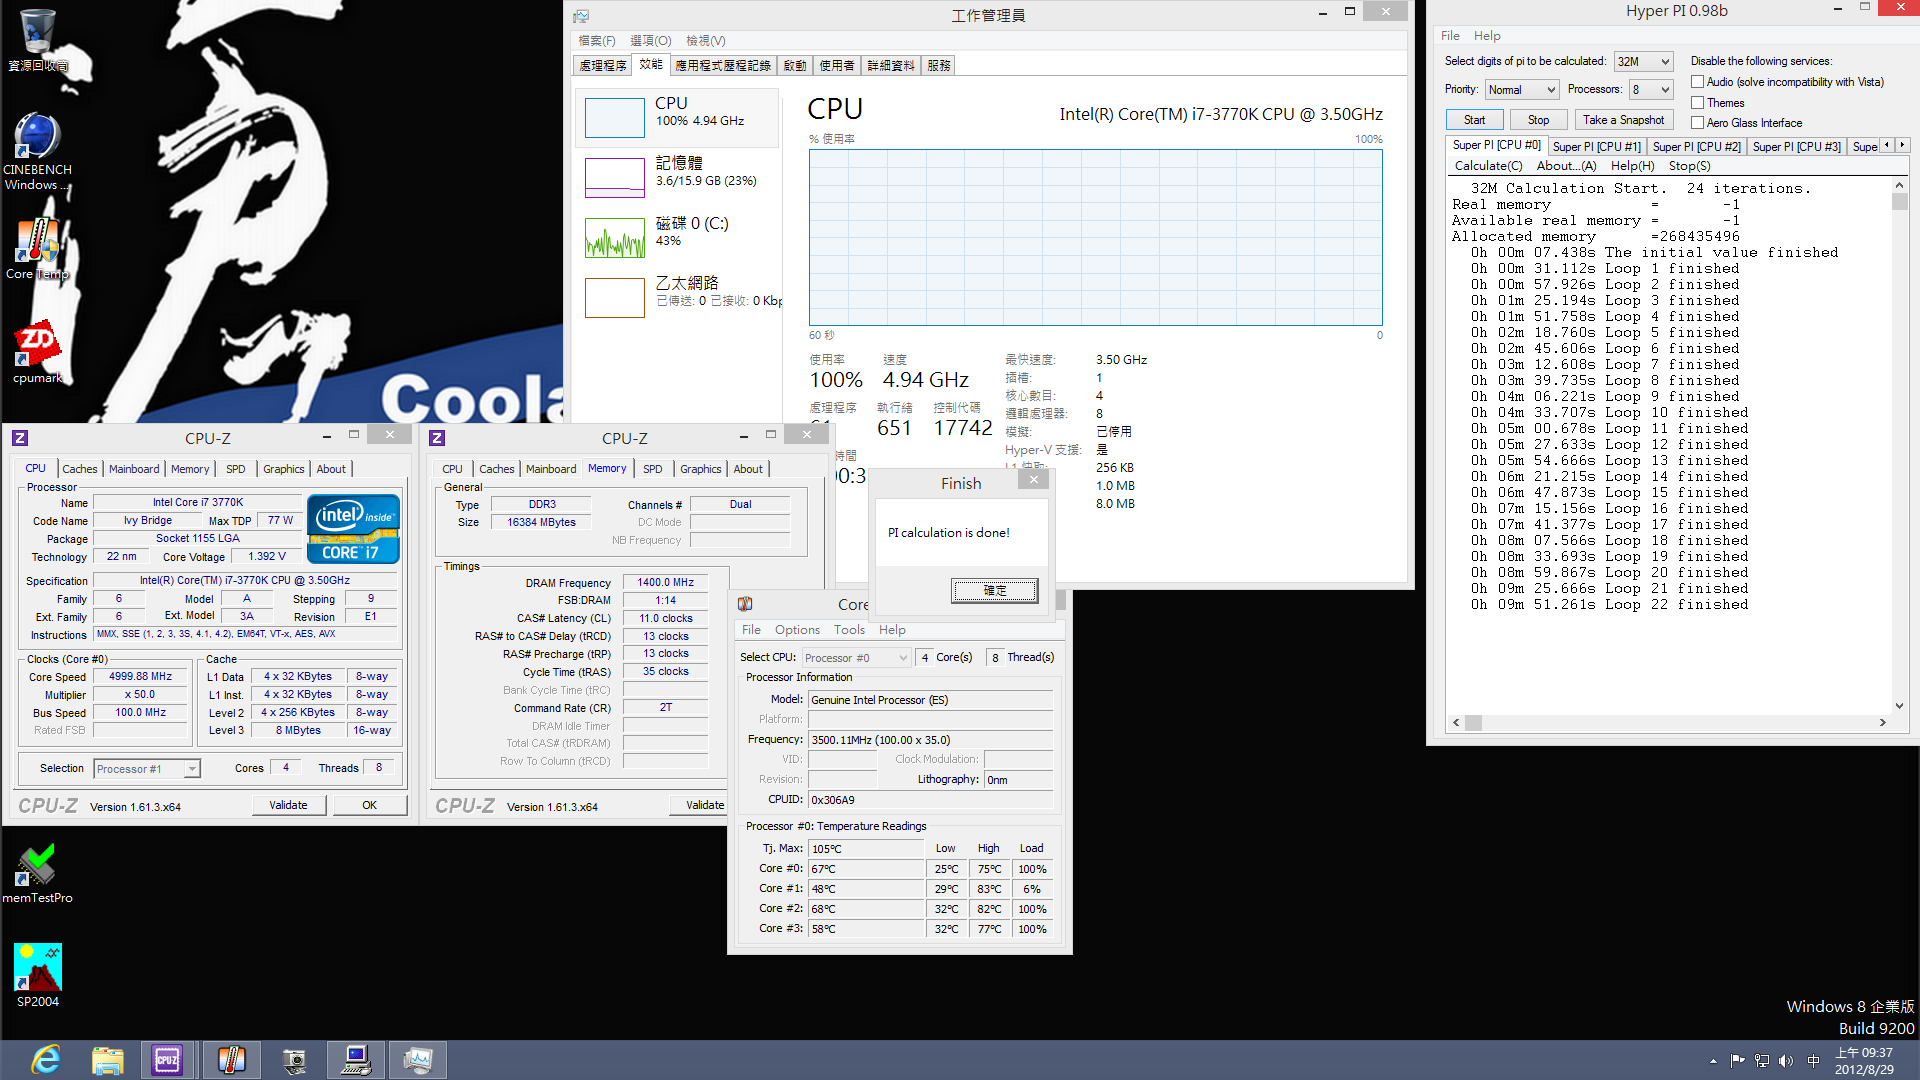Click the Stop button in Hyper PI
Image resolution: width=1920 pixels, height=1080 pixels.
(x=1538, y=119)
